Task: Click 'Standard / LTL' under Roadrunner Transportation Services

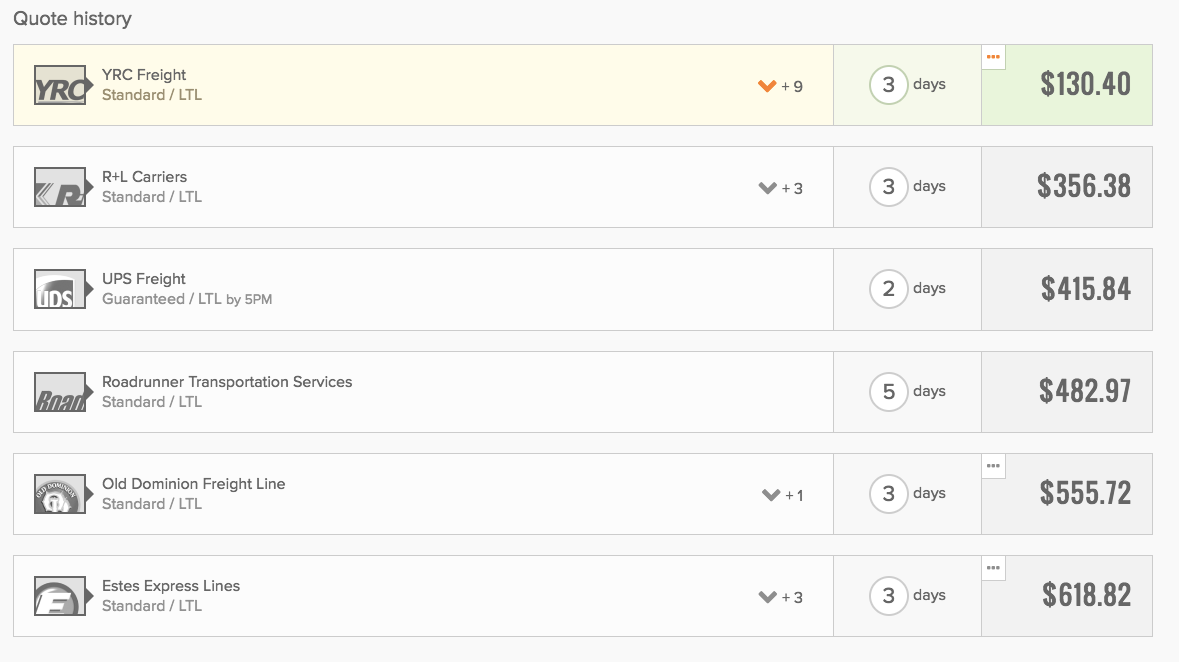Action: pos(152,402)
